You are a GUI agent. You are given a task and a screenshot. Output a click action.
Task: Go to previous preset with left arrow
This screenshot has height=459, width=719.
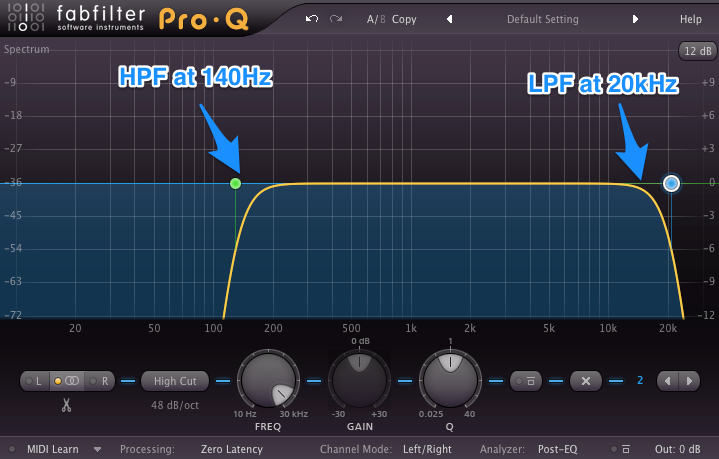[449, 19]
